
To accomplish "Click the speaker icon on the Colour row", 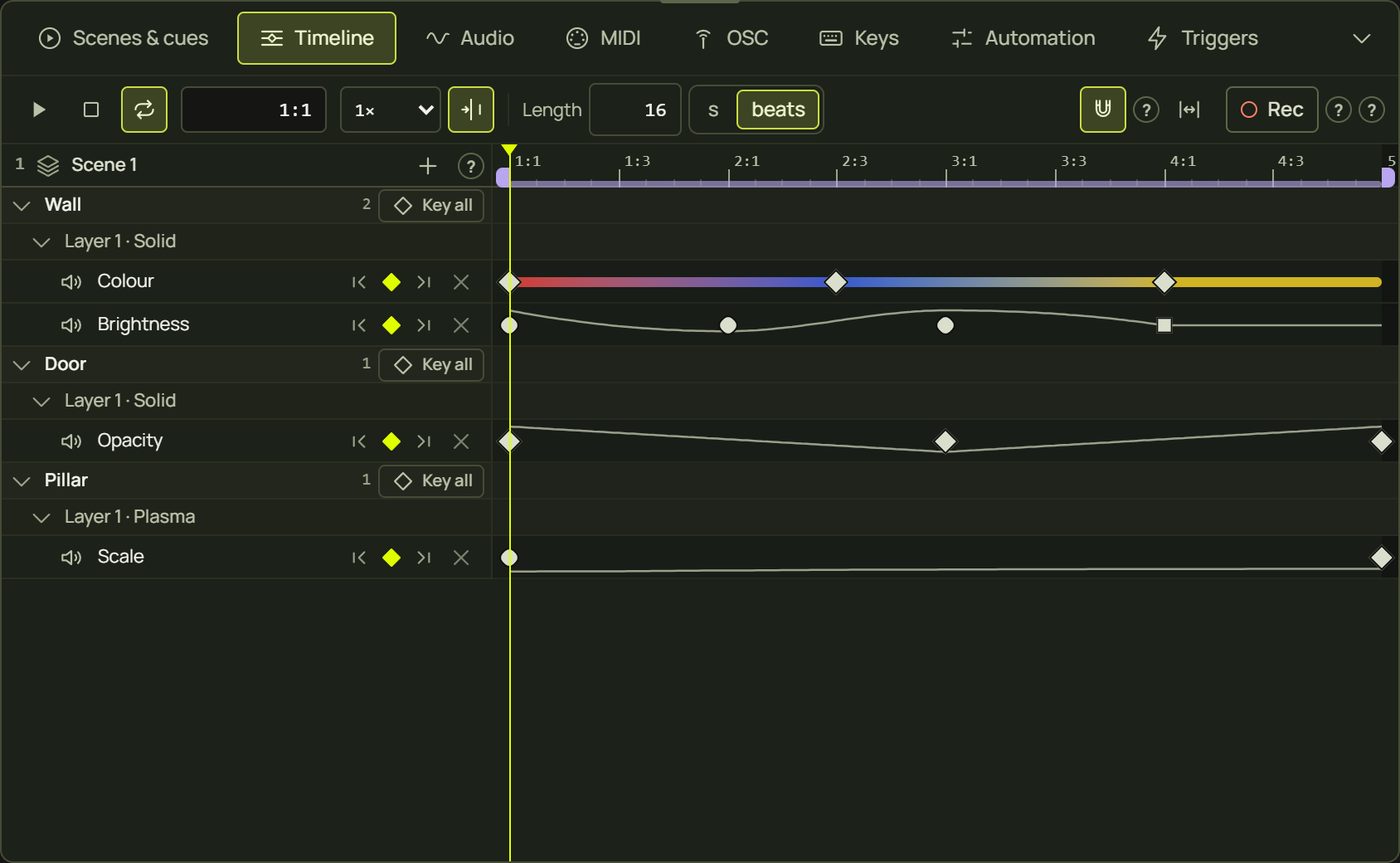I will [71, 282].
